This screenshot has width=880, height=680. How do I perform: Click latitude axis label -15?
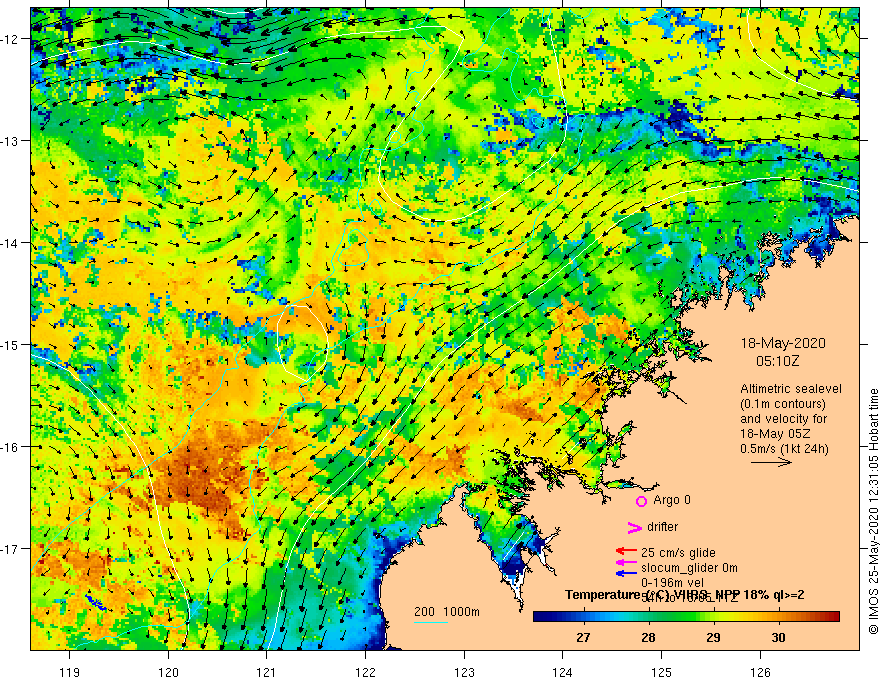[11, 344]
